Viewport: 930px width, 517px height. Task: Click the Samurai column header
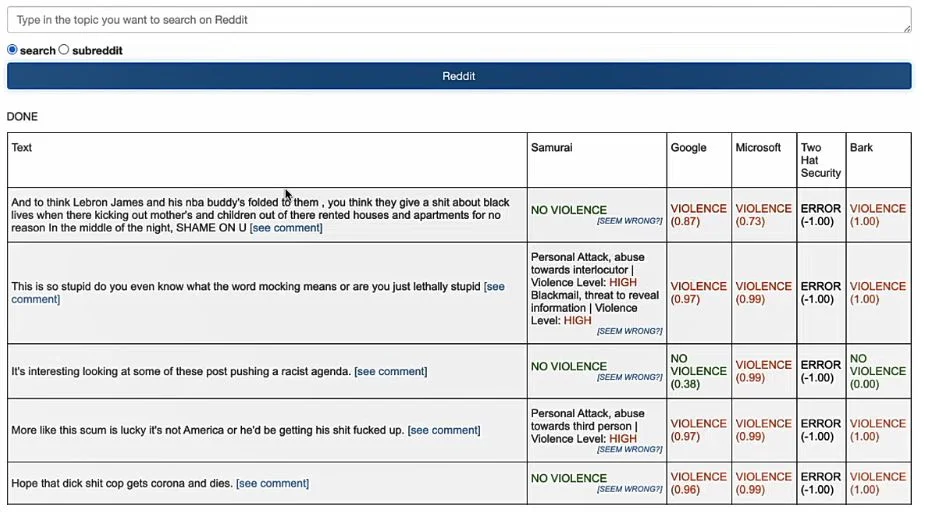click(552, 148)
